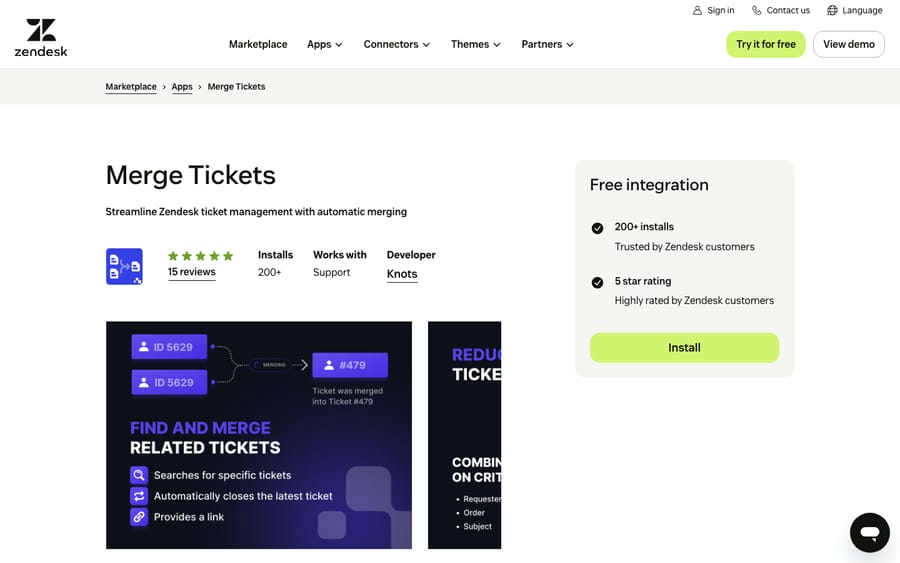This screenshot has height=563, width=900.
Task: Click the Merge Tickets breadcrumb text
Action: 236,87
